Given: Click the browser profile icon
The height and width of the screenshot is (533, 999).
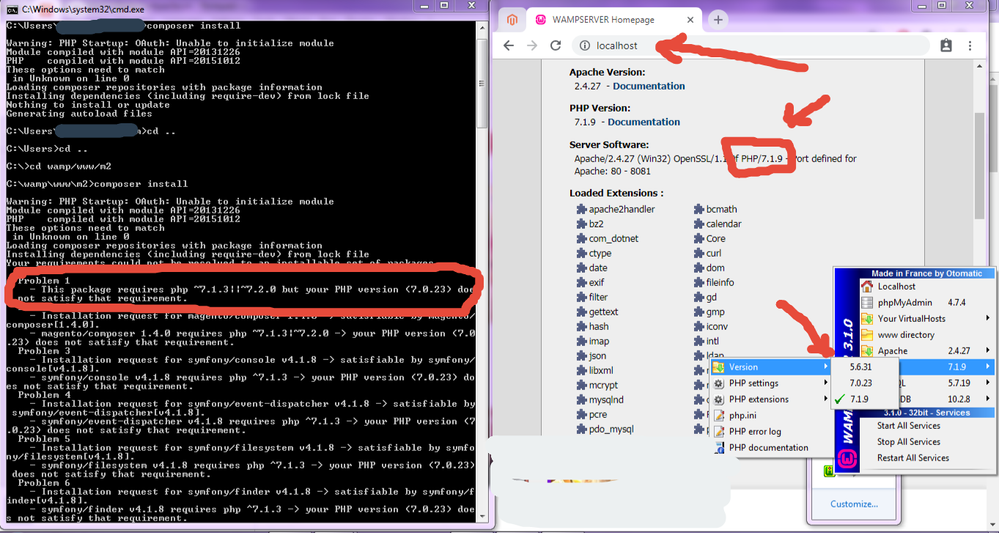Looking at the screenshot, I should click(946, 46).
